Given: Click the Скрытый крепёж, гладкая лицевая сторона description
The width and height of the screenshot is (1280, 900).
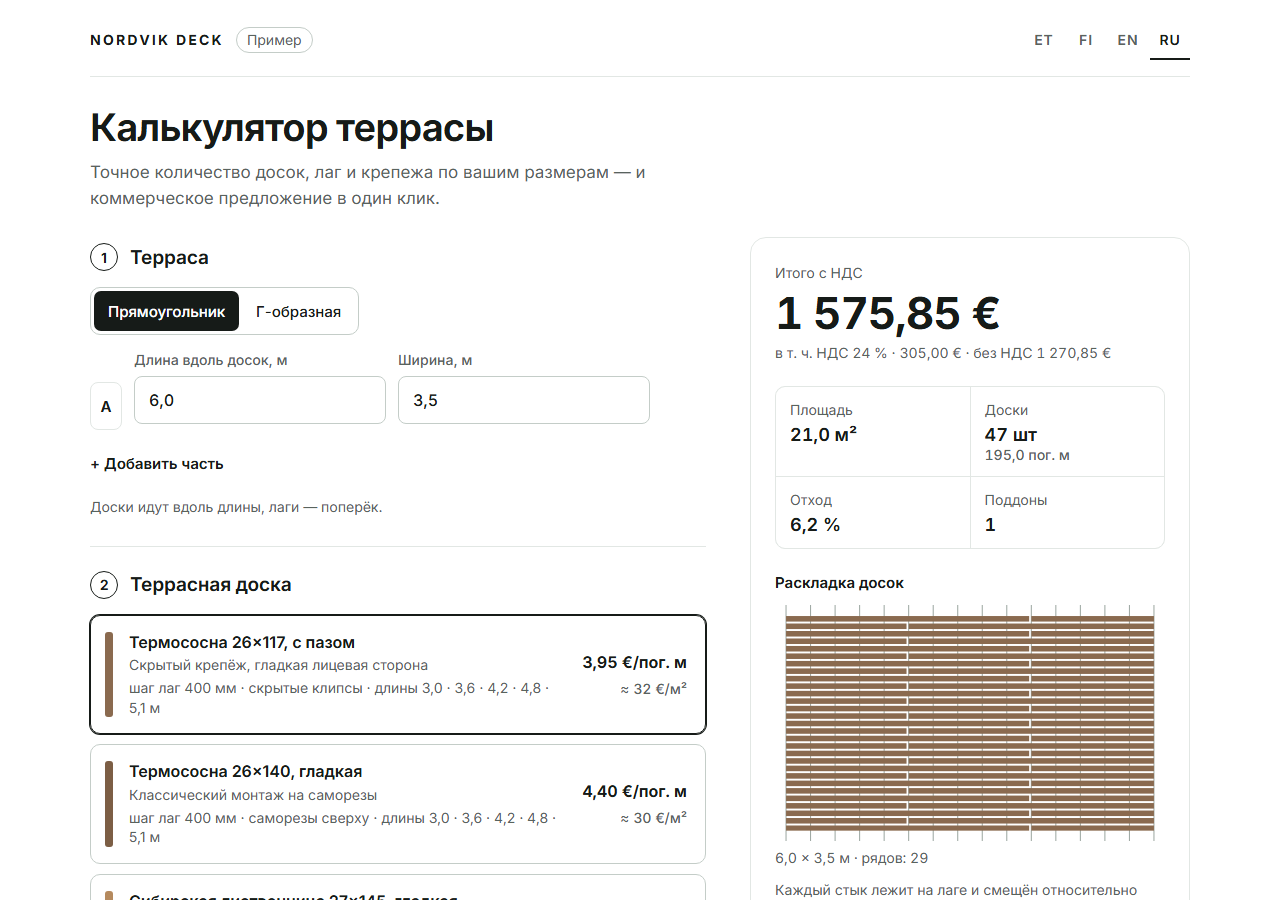Looking at the screenshot, I should coord(278,666).
